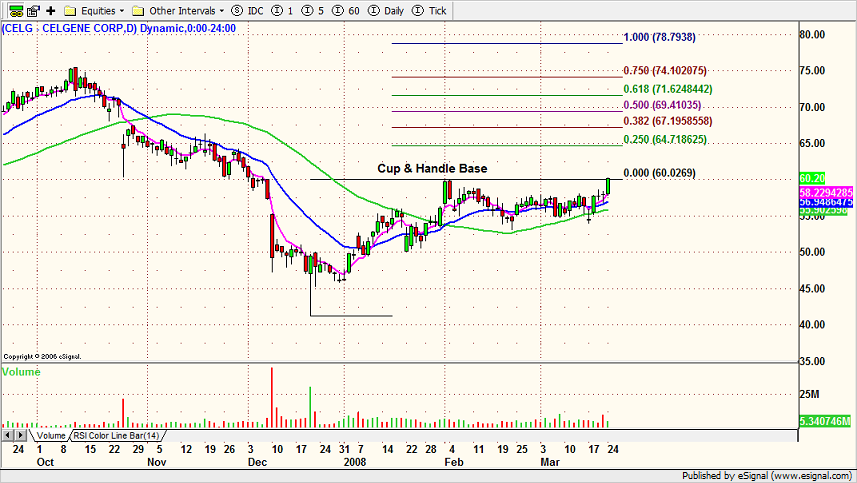Click the green chart link icon

[x=16, y=10]
